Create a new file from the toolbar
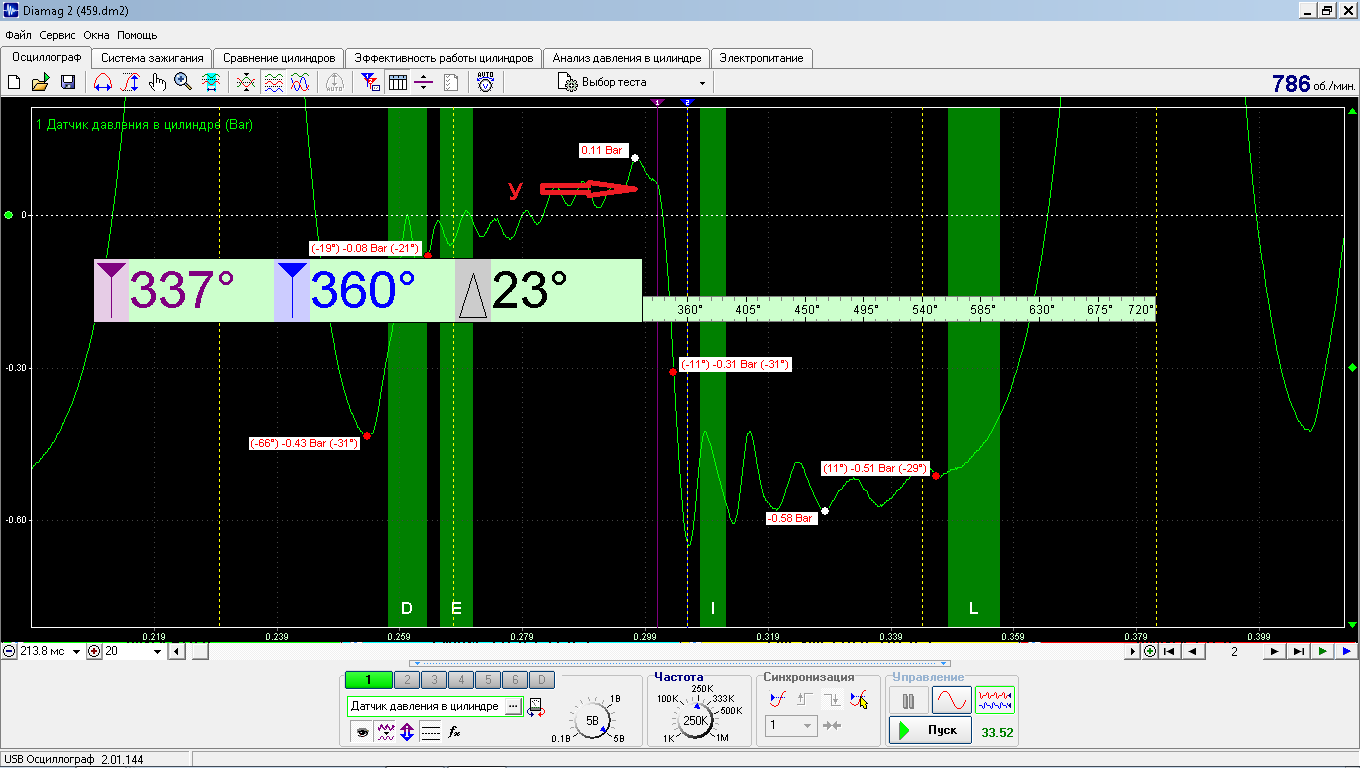 [x=14, y=82]
